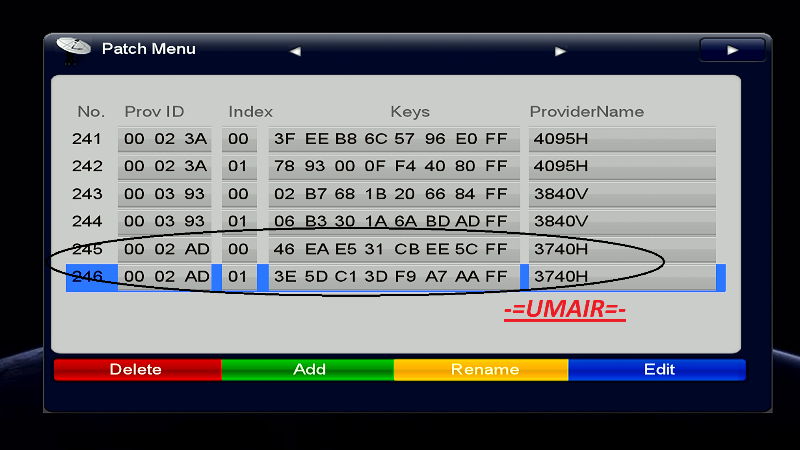Viewport: 800px width, 450px height.
Task: Select the ProviderName 3740H in row 246
Action: 622,277
